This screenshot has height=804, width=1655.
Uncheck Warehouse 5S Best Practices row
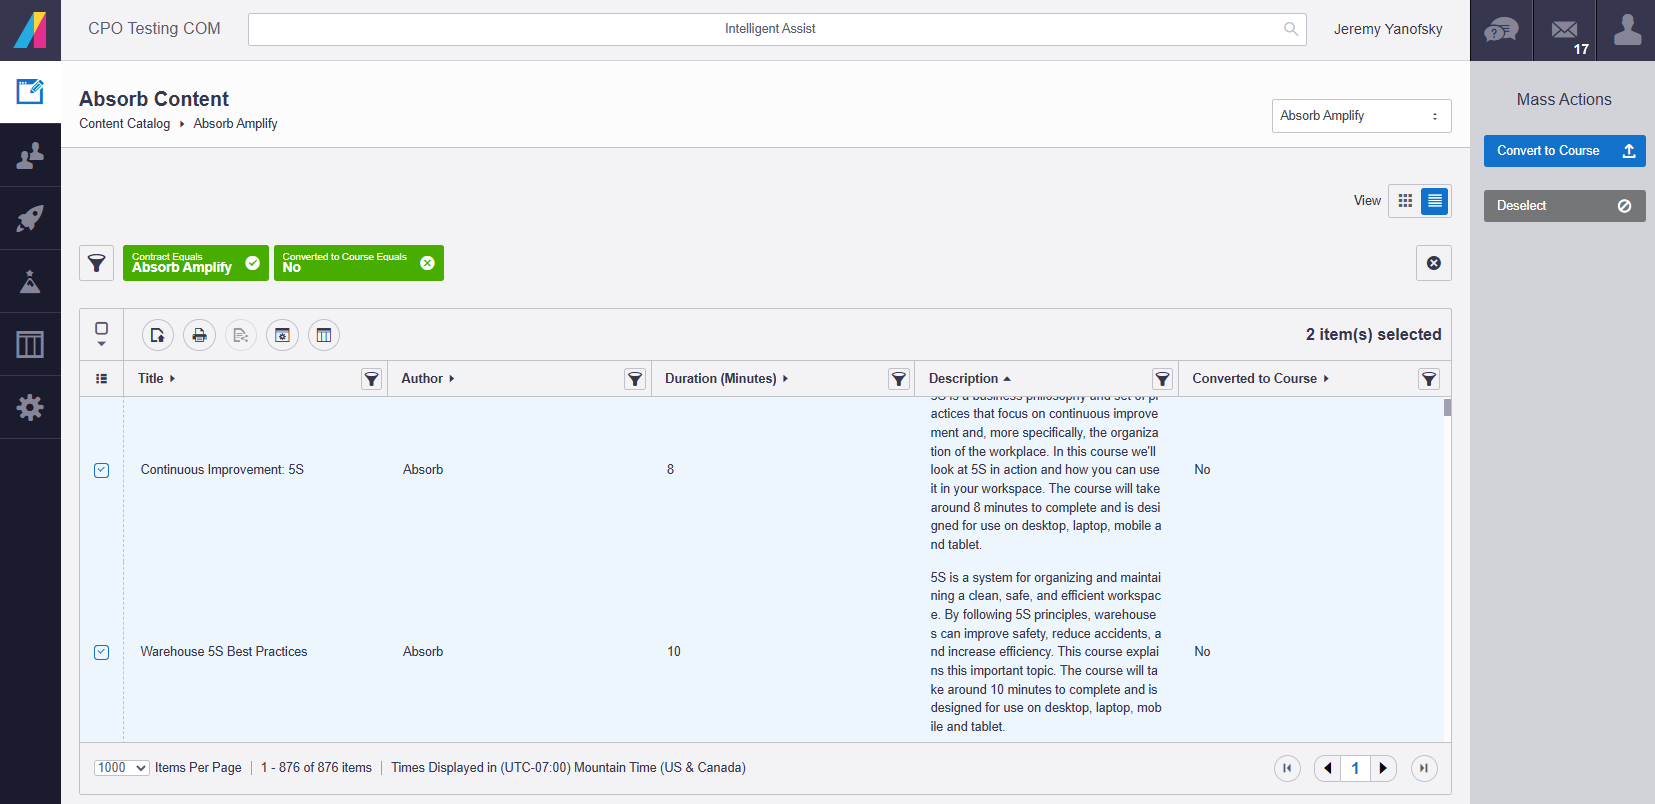(x=101, y=652)
